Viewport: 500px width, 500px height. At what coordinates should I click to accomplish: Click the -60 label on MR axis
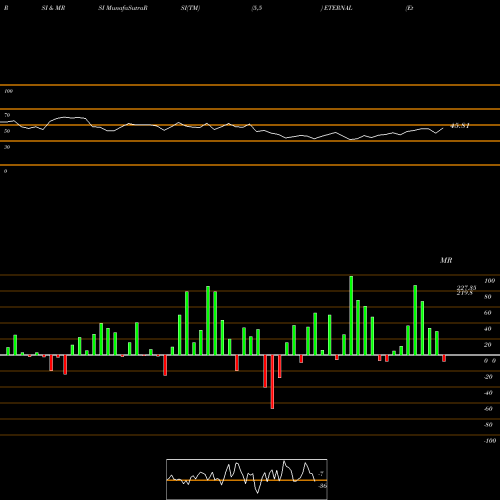488,409
